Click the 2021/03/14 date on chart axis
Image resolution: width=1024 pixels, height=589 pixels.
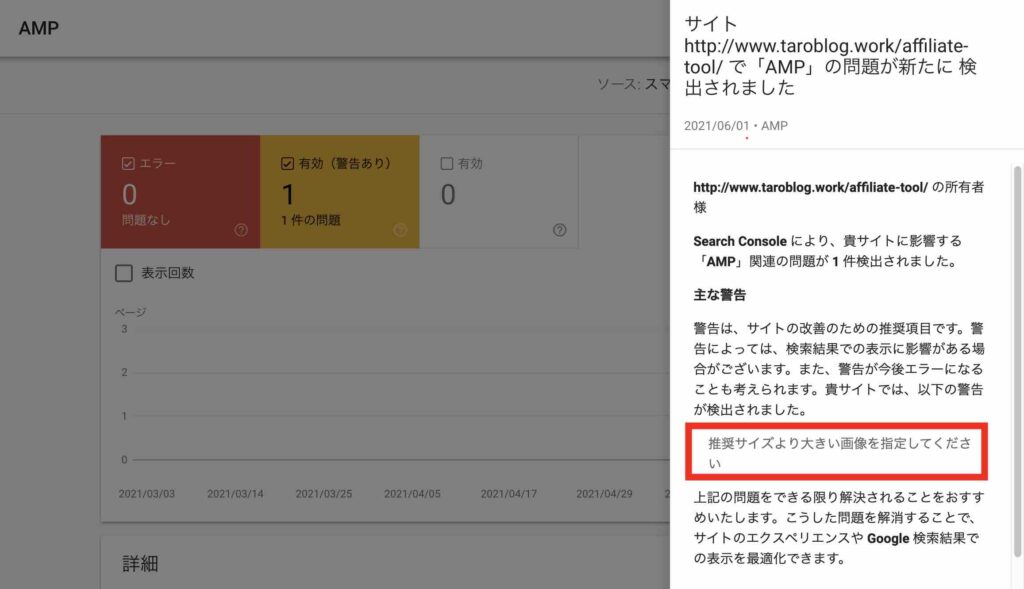click(x=235, y=494)
